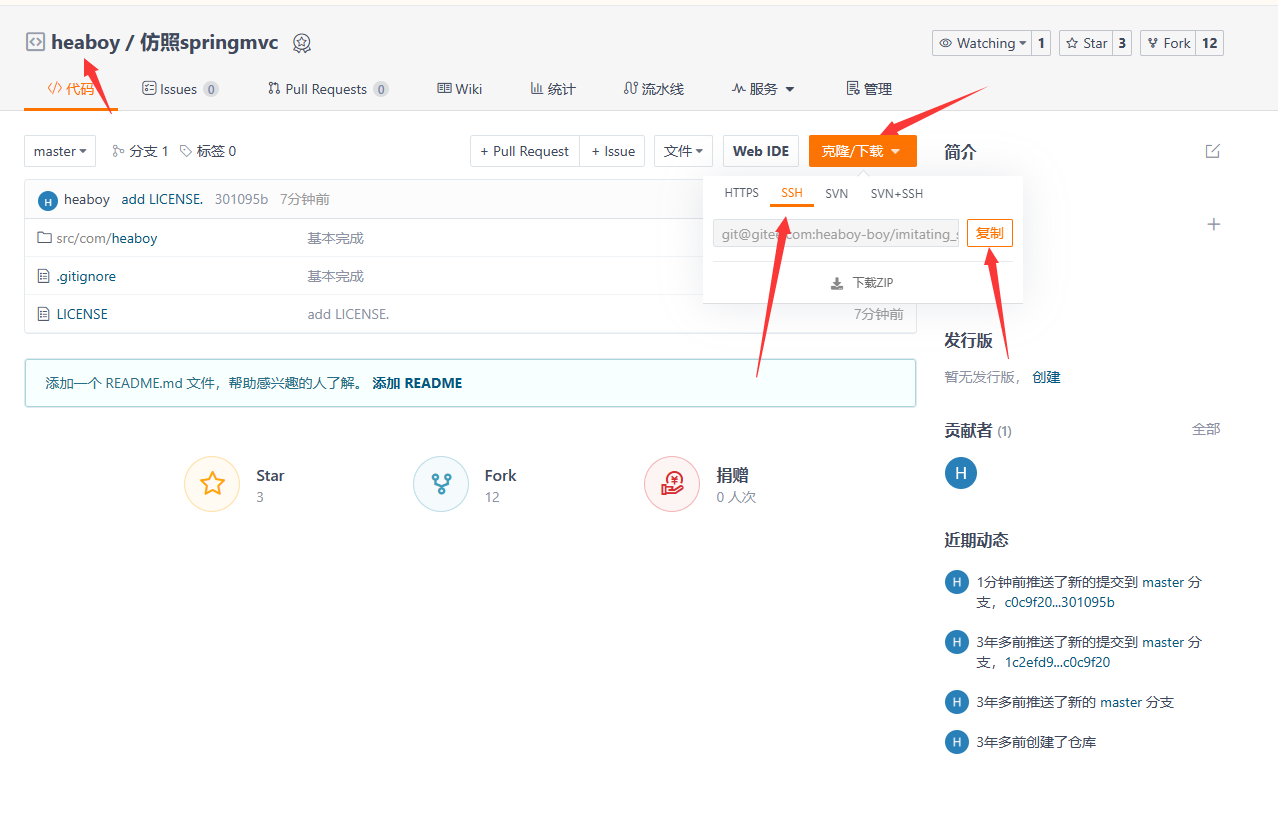Expand the 文件 dropdown
1278x821 pixels.
[683, 151]
